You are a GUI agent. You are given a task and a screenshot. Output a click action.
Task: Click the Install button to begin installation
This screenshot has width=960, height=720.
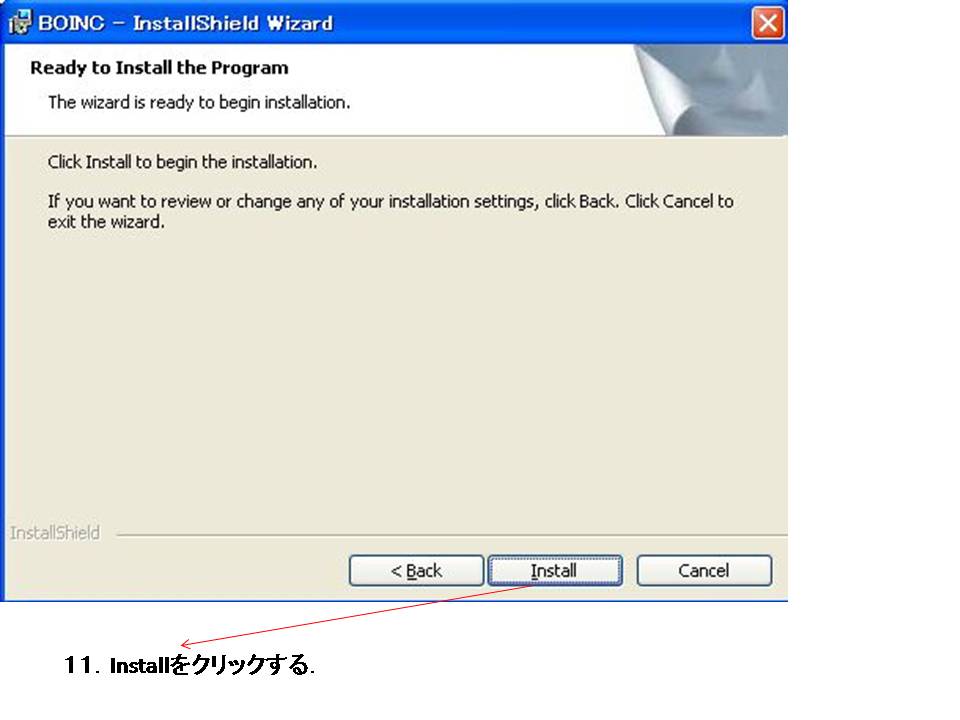pyautogui.click(x=555, y=571)
